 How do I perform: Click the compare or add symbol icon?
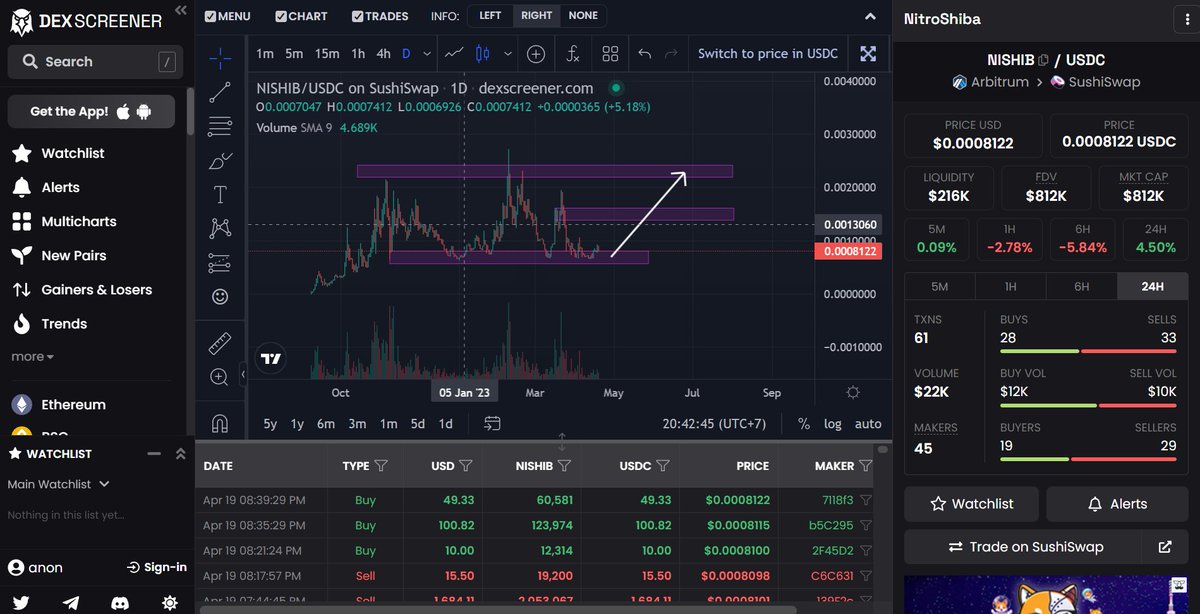(536, 53)
